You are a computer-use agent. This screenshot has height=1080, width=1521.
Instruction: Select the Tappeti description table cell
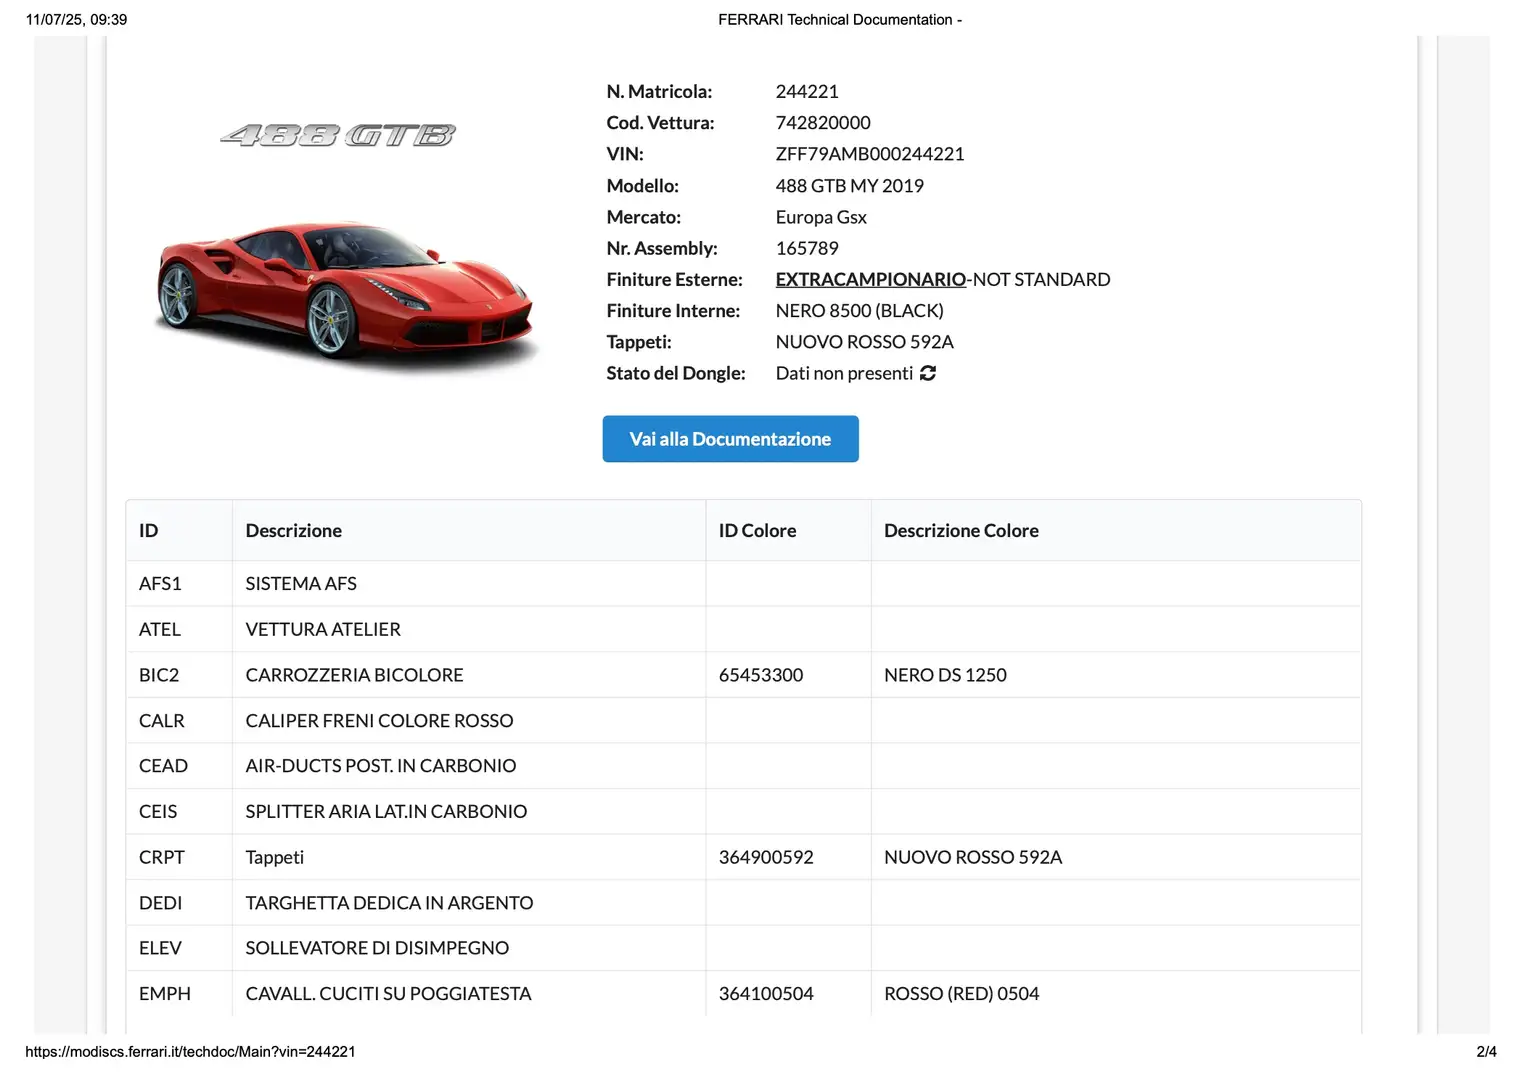[469, 858]
